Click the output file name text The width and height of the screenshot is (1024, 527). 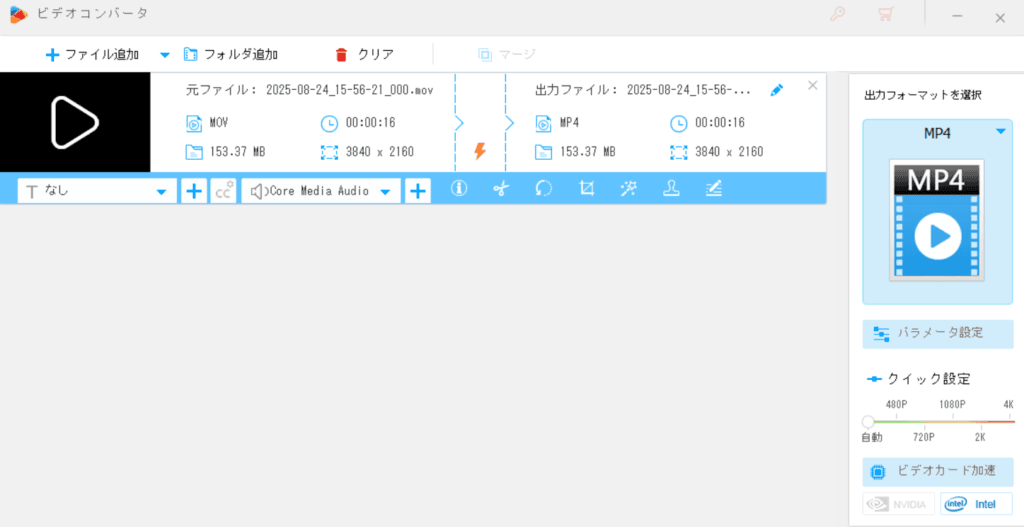tap(689, 90)
